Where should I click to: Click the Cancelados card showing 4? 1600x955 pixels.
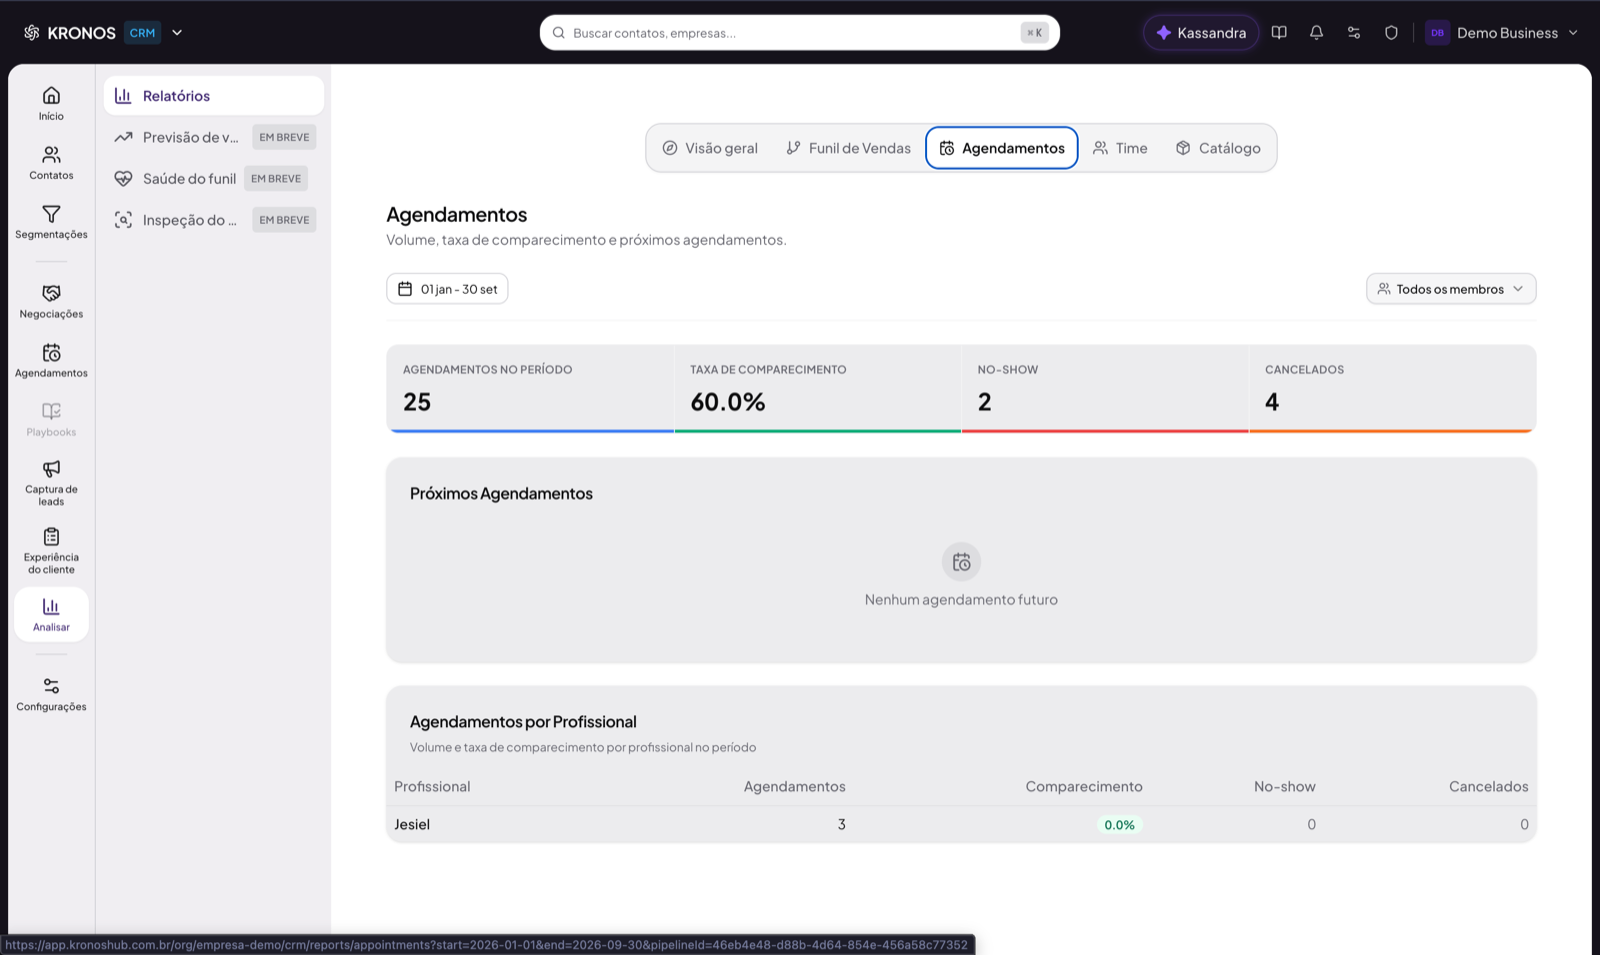pyautogui.click(x=1392, y=389)
